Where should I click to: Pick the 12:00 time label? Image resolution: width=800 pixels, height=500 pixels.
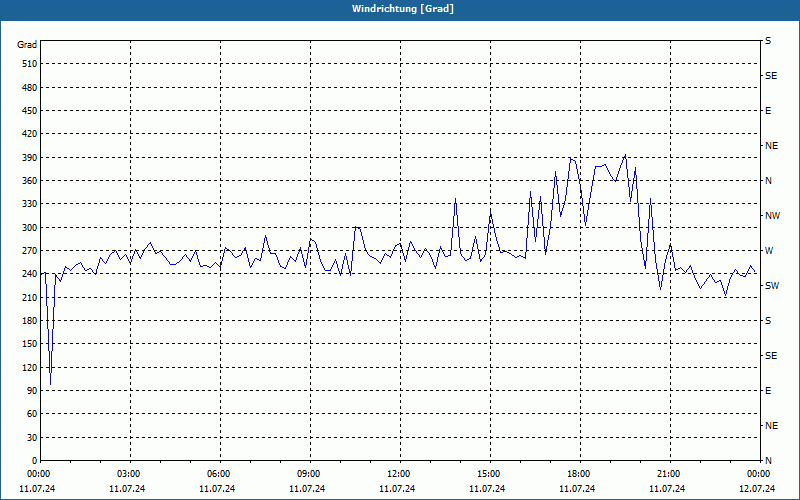399,474
